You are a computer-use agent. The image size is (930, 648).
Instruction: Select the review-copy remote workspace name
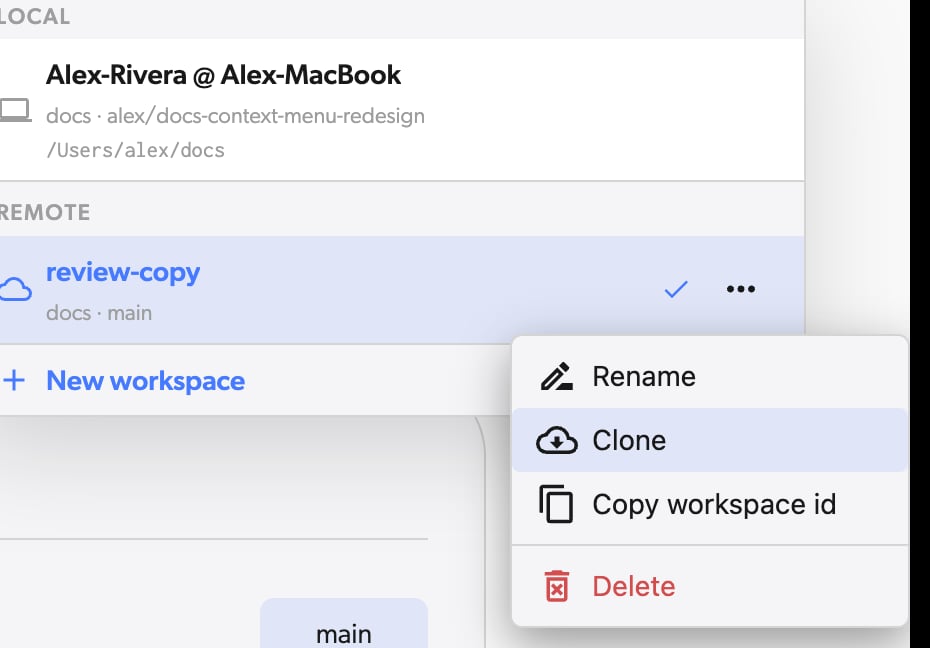[123, 273]
